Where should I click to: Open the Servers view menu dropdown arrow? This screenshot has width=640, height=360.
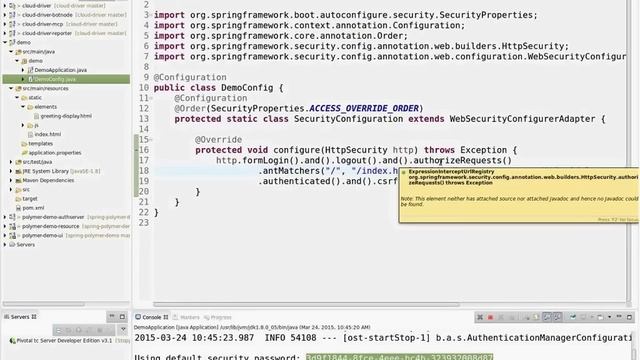click(122, 329)
